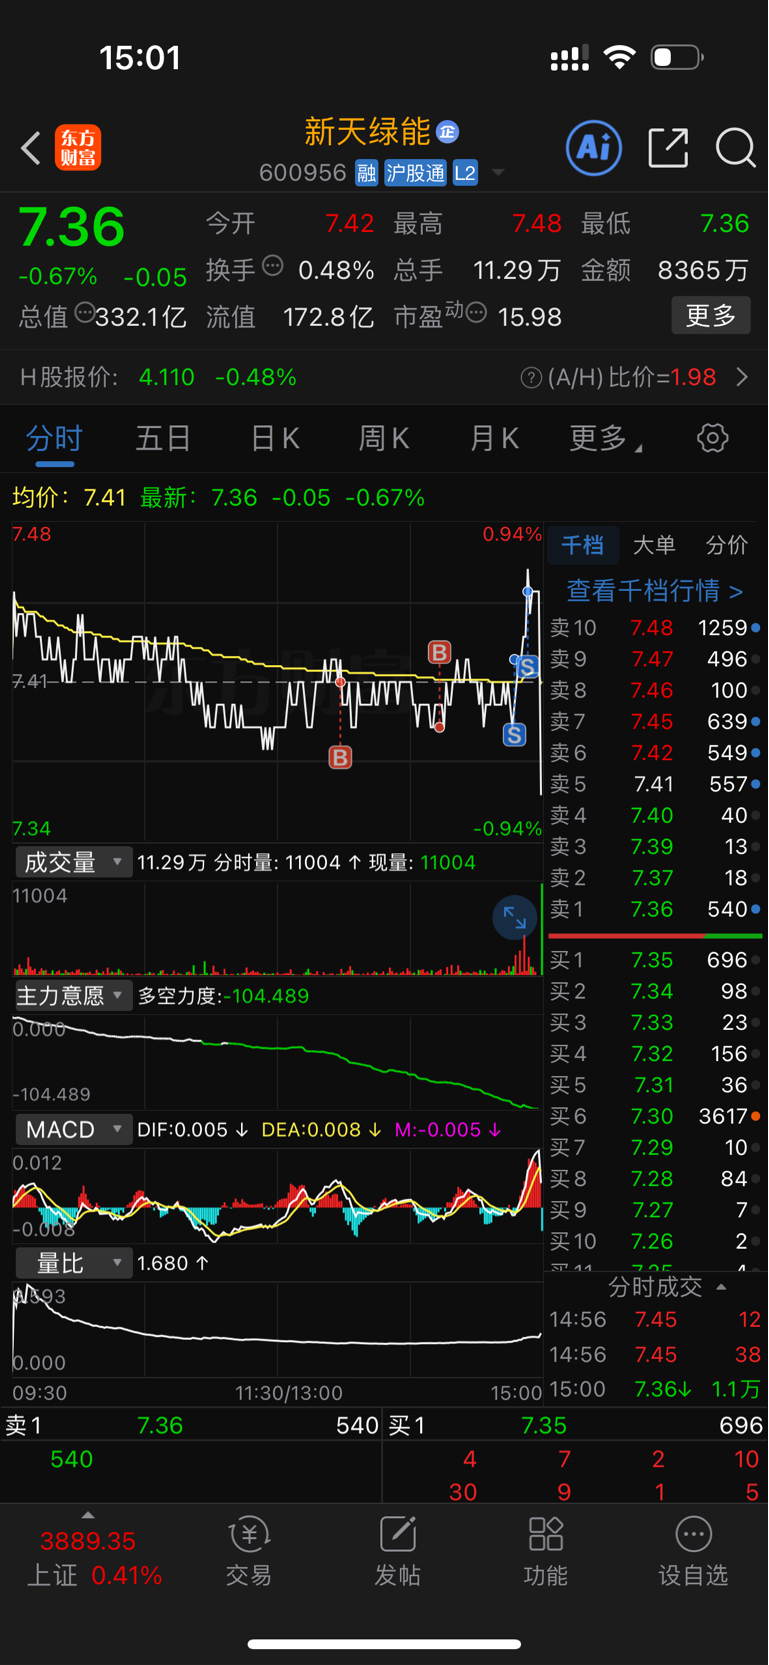Screen dimensions: 769x1665
Task: Tap the 卖5 7.41 order row
Action: tap(655, 784)
